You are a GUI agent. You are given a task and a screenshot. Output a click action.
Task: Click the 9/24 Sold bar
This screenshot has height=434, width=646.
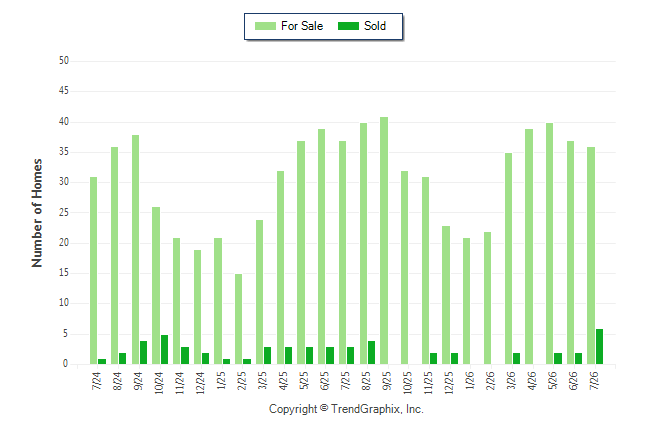pyautogui.click(x=143, y=352)
